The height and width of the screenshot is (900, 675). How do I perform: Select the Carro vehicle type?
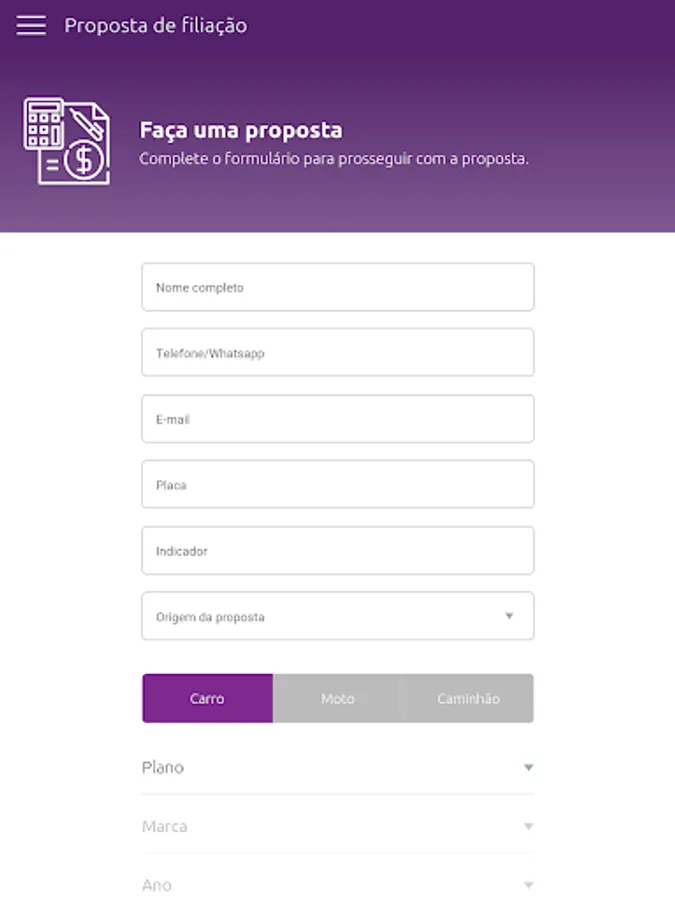coord(207,698)
